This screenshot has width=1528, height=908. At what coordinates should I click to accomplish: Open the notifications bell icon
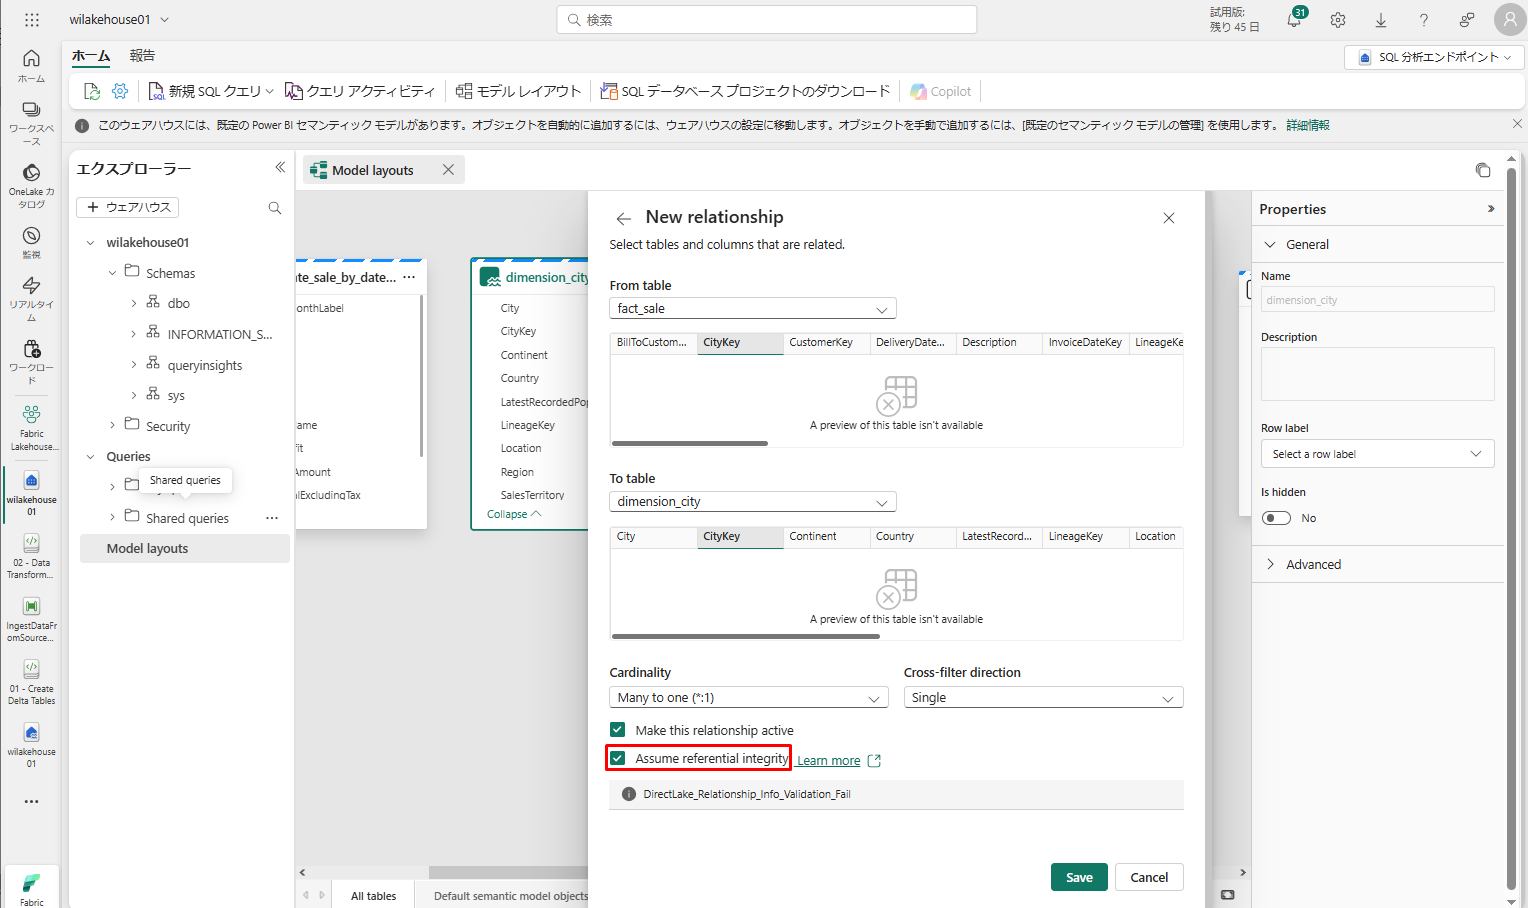tap(1293, 21)
